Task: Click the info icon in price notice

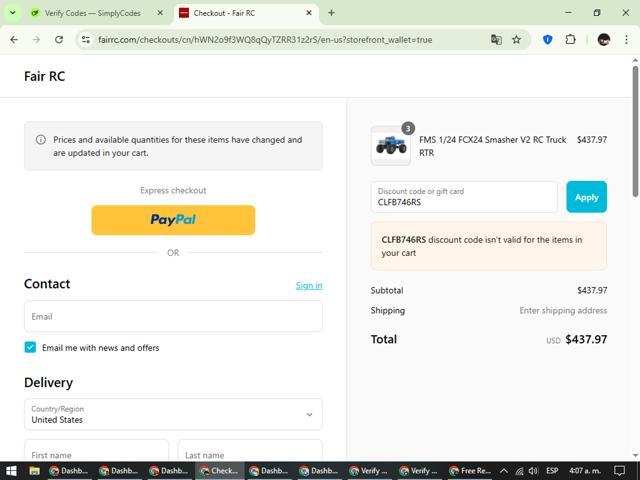Action: coord(41,140)
